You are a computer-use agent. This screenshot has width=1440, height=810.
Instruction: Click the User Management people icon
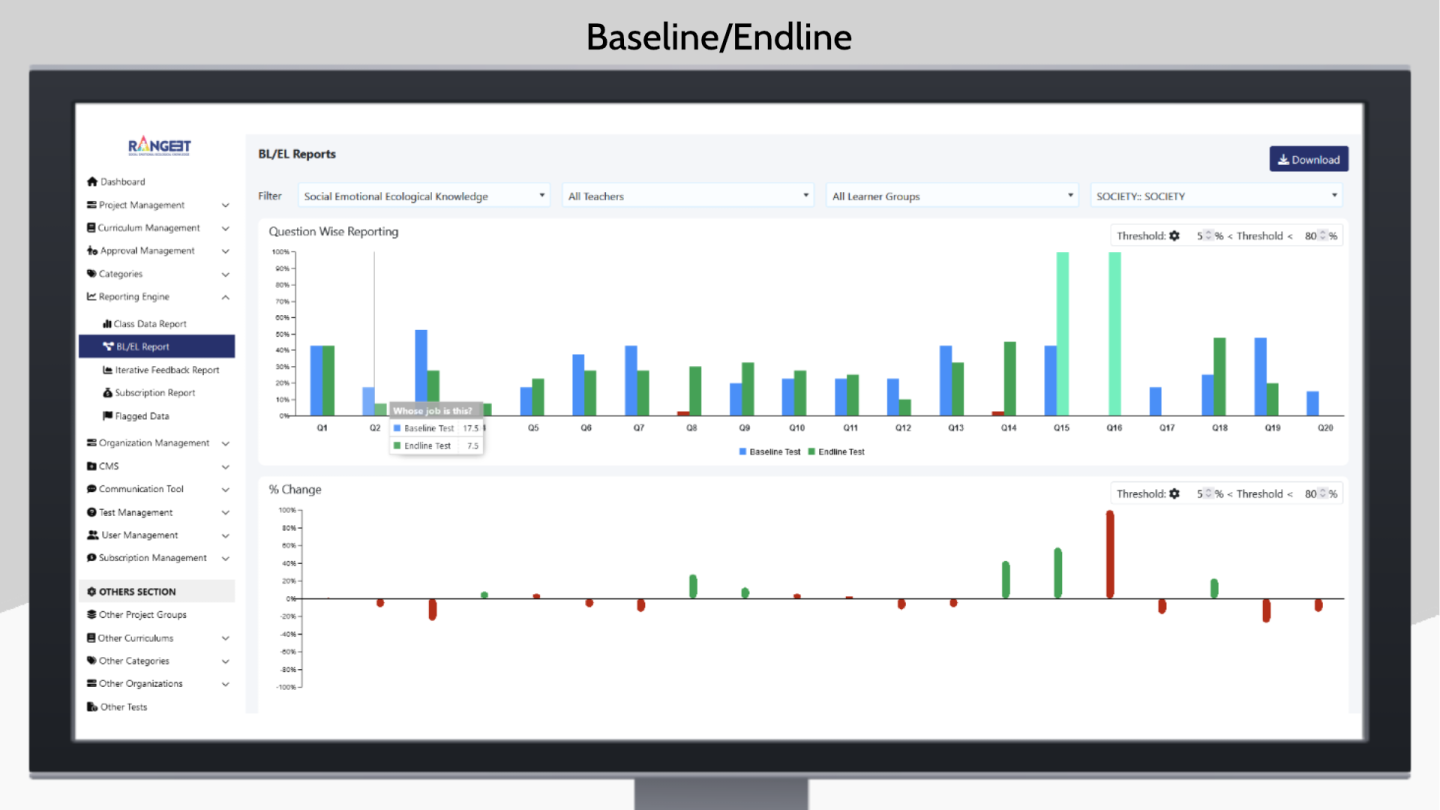tap(92, 535)
